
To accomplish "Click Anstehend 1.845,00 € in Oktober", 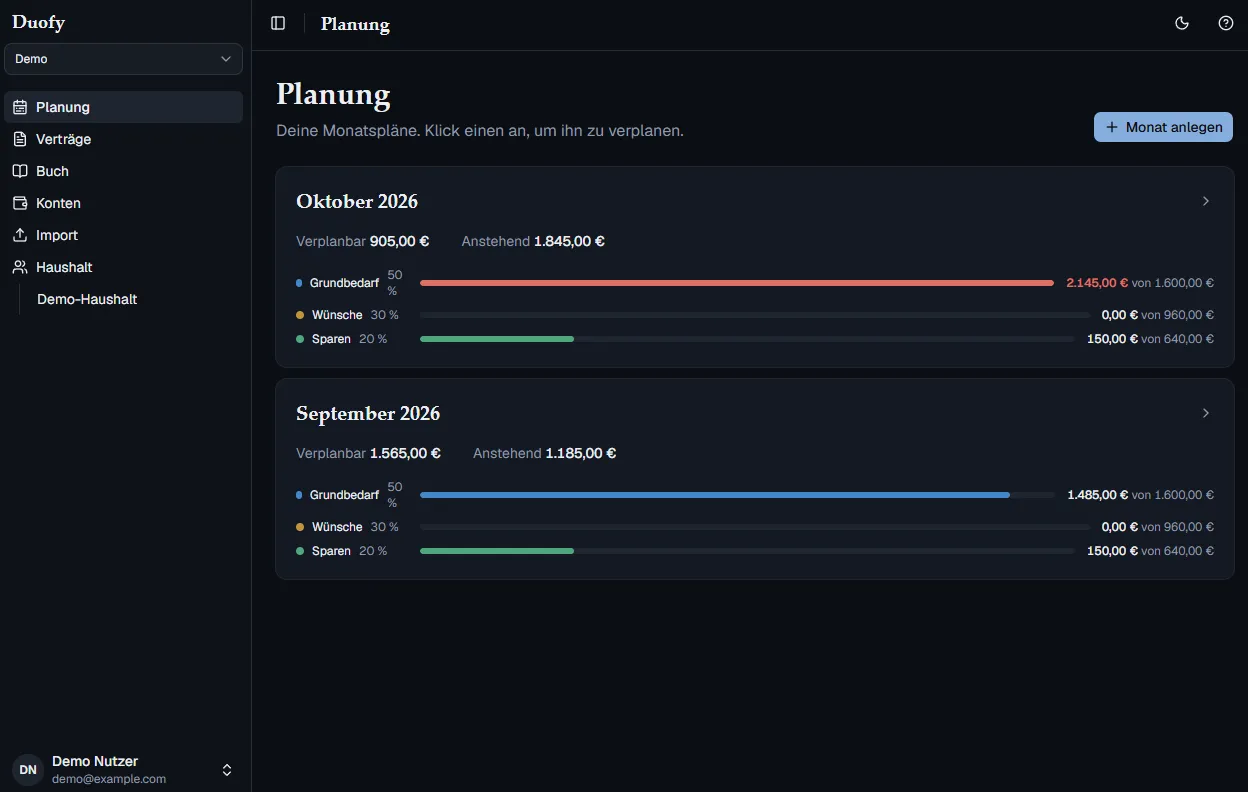I will pos(533,241).
